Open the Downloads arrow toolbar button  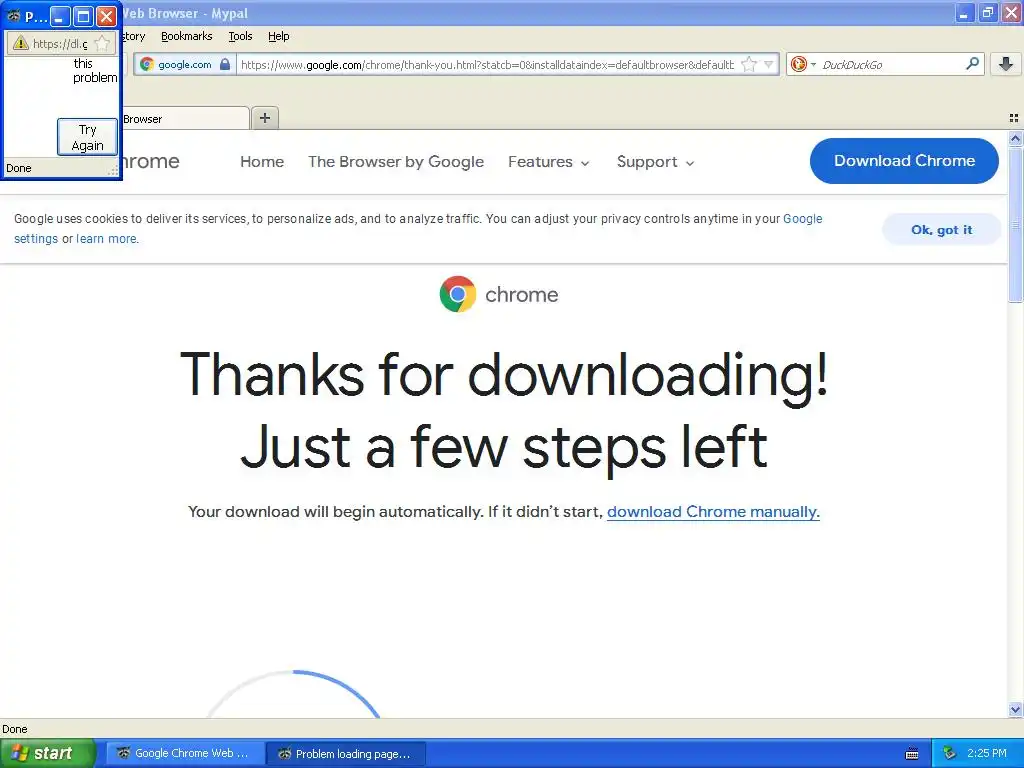click(x=1006, y=63)
